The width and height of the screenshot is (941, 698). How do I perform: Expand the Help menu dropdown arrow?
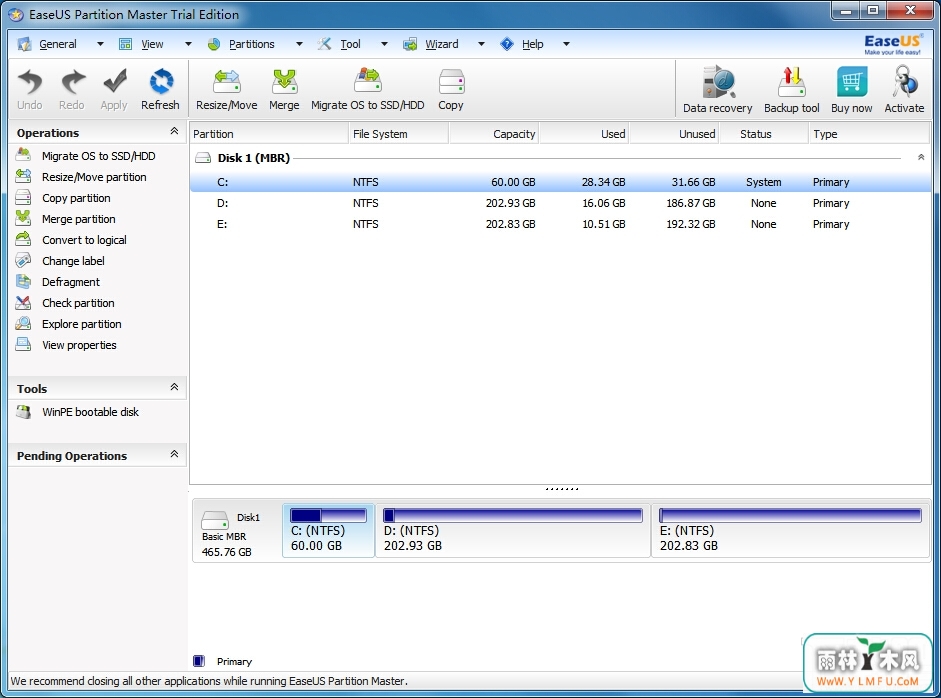566,44
